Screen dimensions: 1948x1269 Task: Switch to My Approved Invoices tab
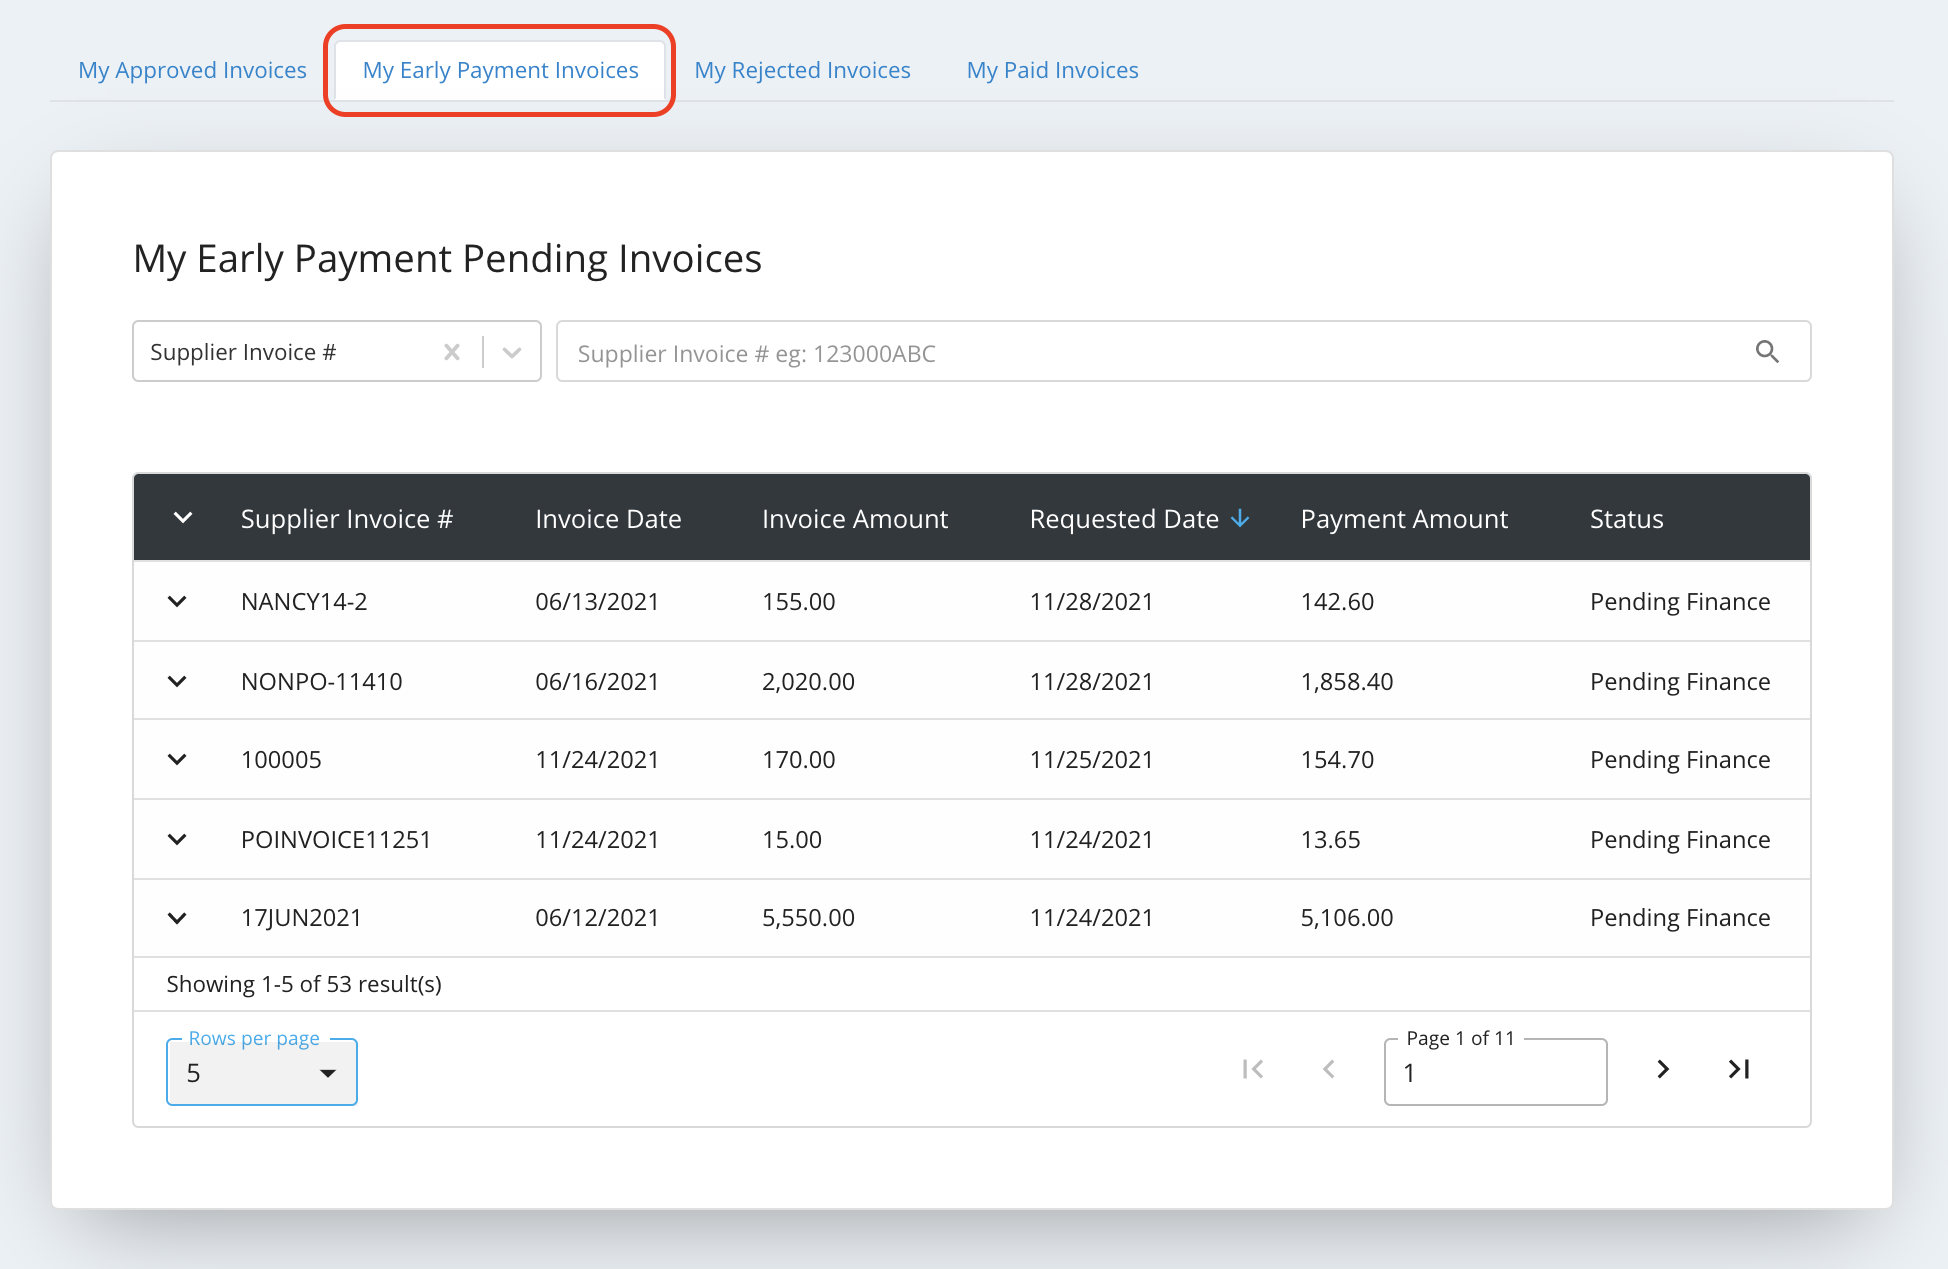point(192,70)
